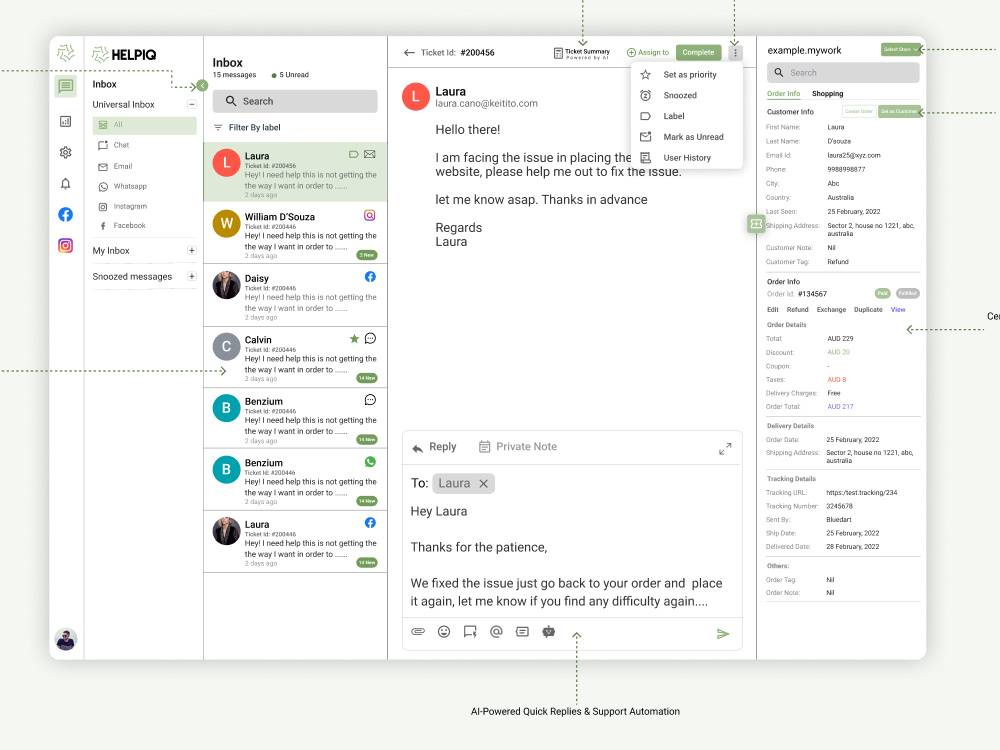Click Edit action under Order Info
The image size is (1000, 750).
tap(772, 309)
